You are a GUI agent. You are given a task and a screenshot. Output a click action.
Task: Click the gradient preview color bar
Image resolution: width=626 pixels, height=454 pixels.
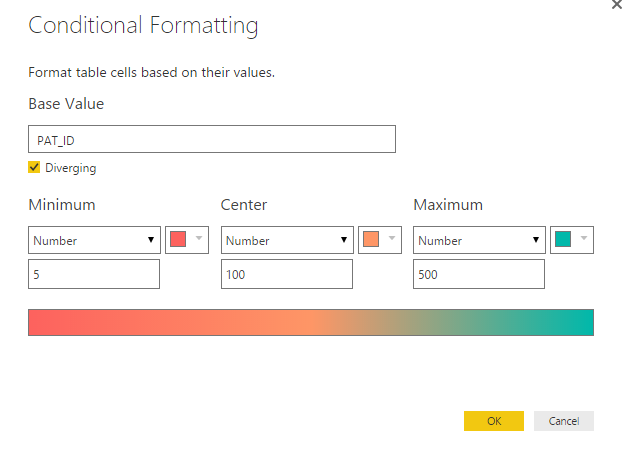coord(311,322)
